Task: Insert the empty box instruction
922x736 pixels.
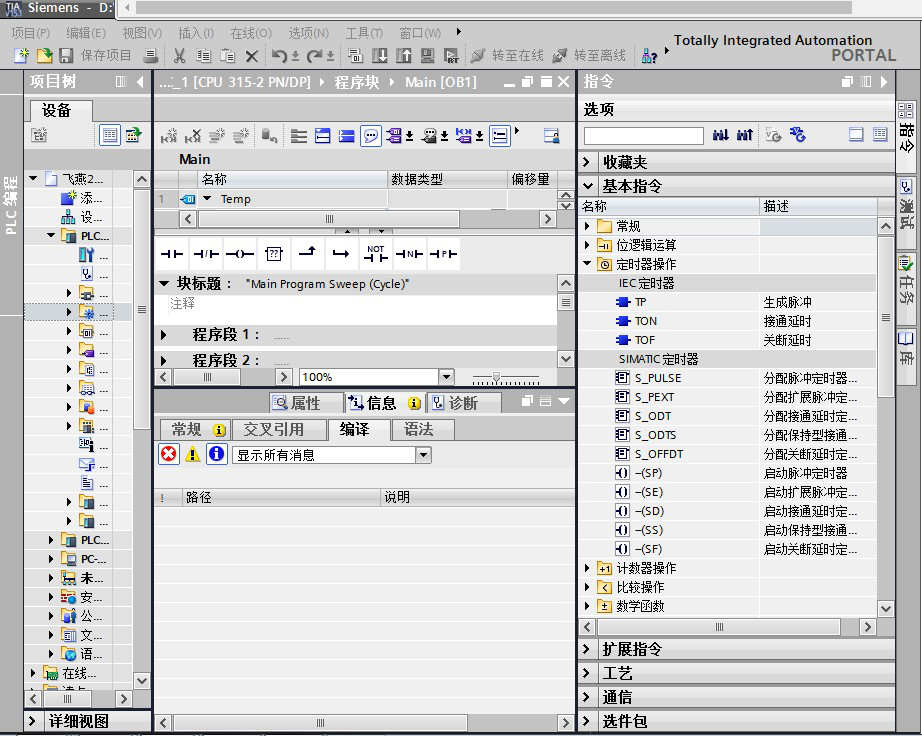Action: click(274, 254)
